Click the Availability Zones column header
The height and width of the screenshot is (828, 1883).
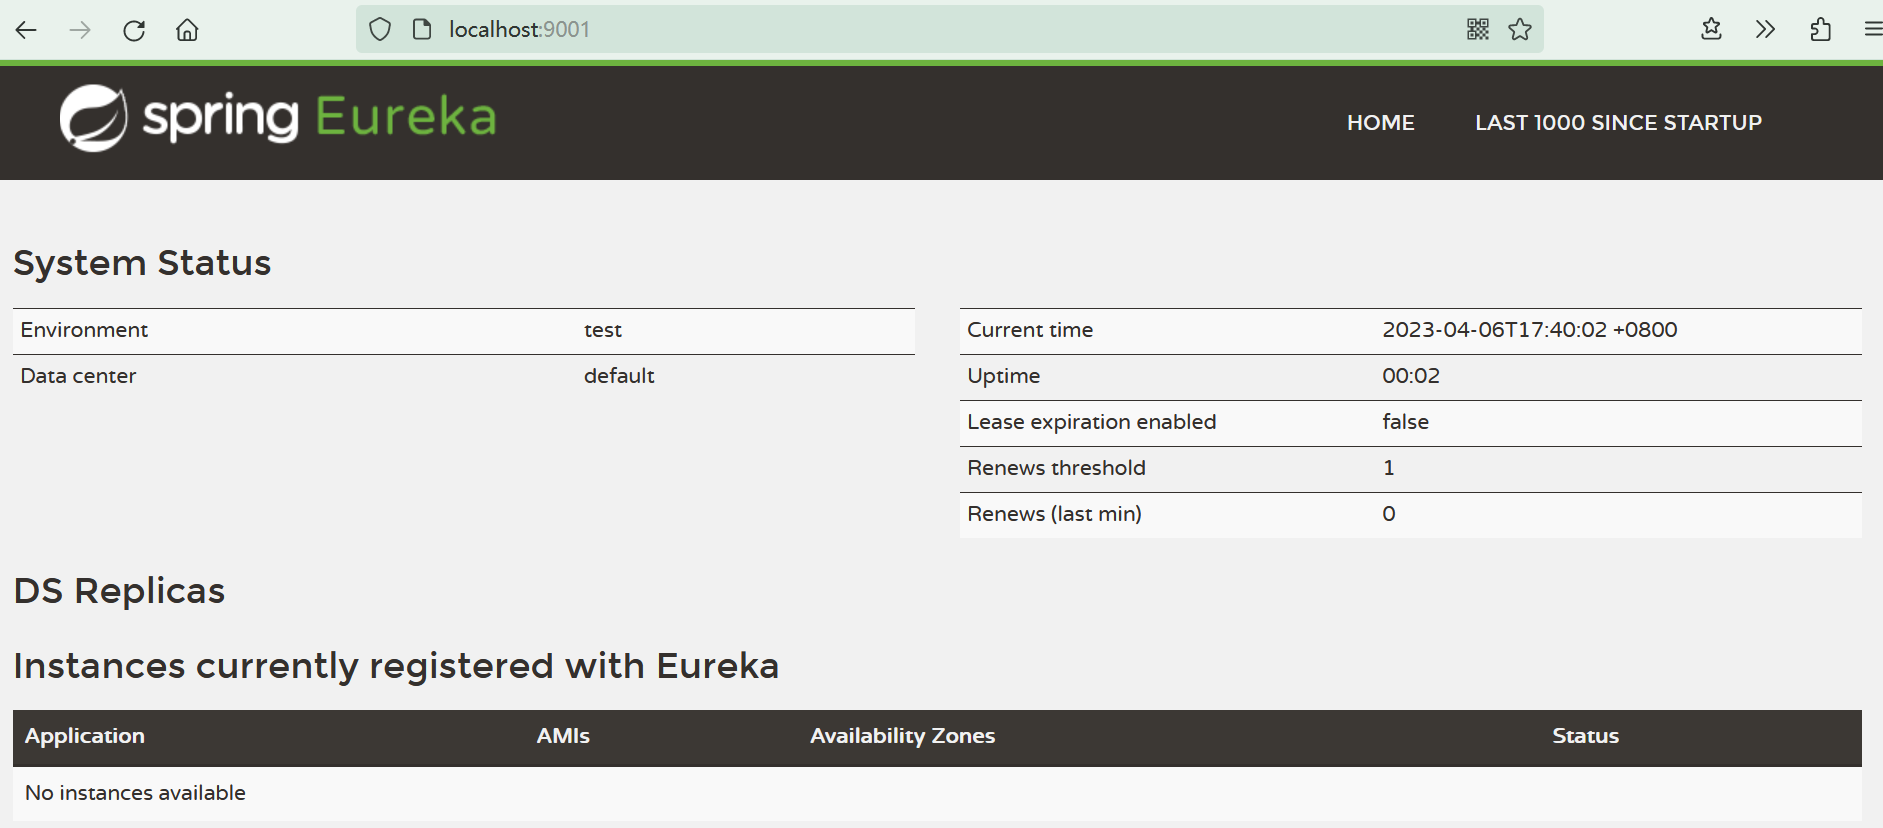pos(902,736)
